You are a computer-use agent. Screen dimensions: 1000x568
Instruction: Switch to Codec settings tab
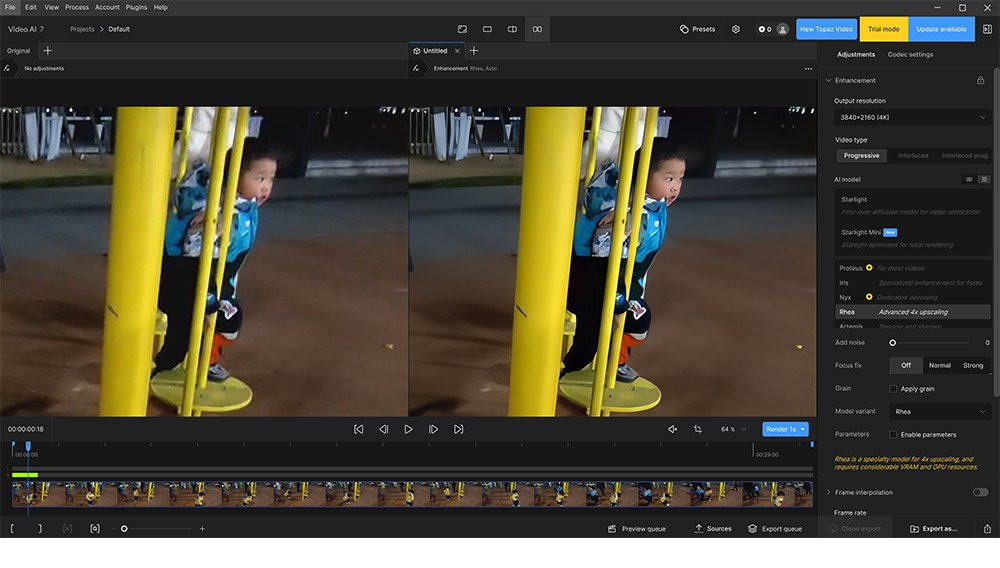[910, 54]
